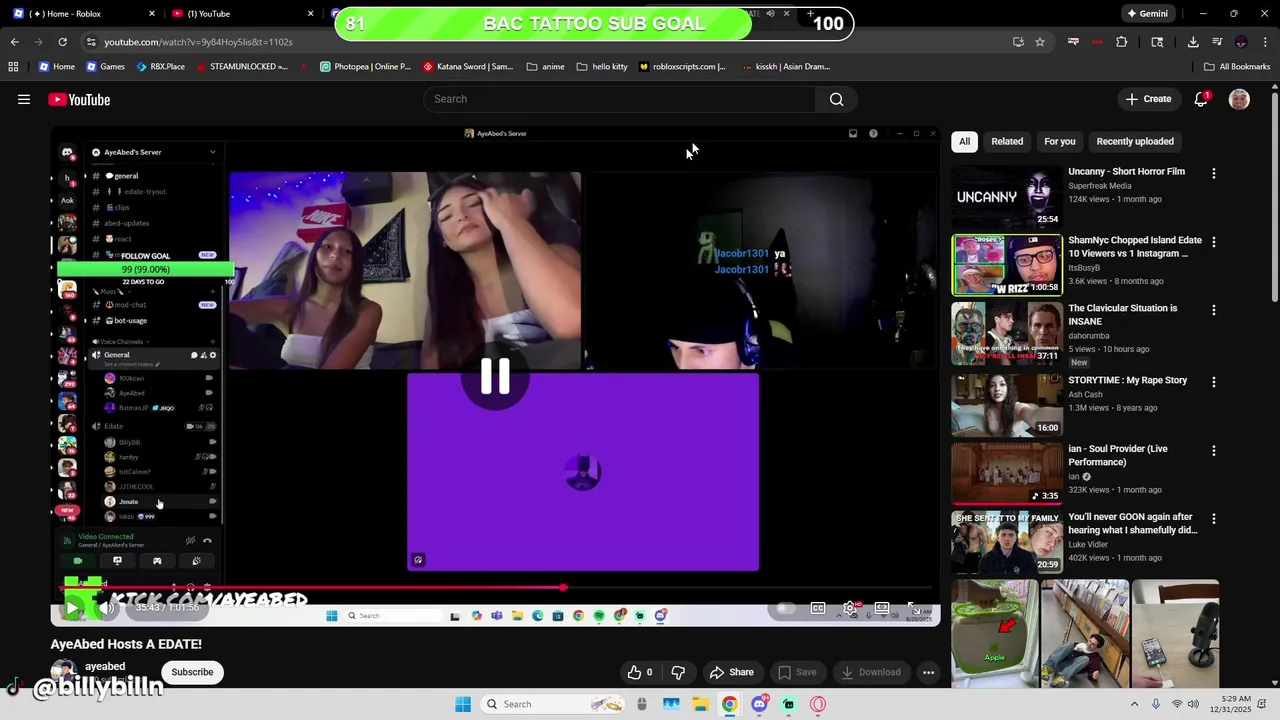
Task: Toggle autoplay switch in player
Action: point(786,608)
